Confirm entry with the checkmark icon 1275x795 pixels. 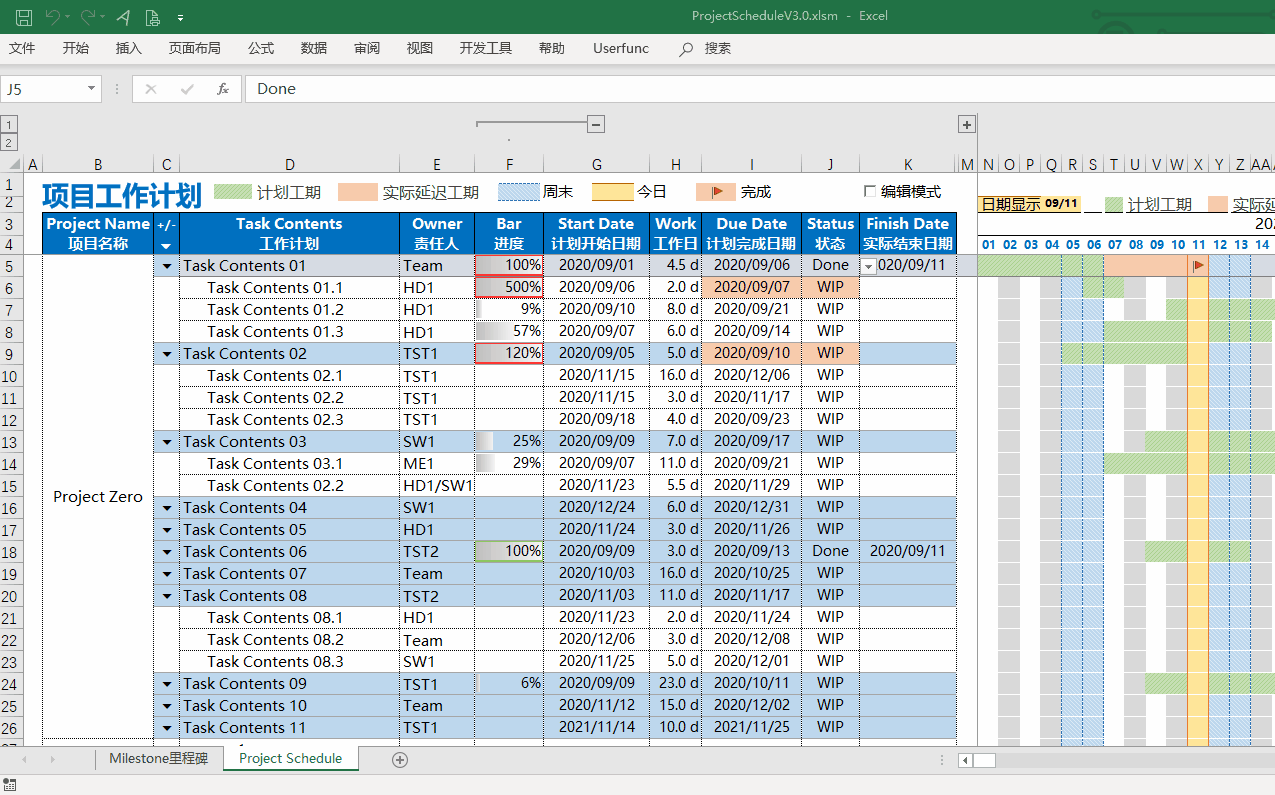[187, 88]
